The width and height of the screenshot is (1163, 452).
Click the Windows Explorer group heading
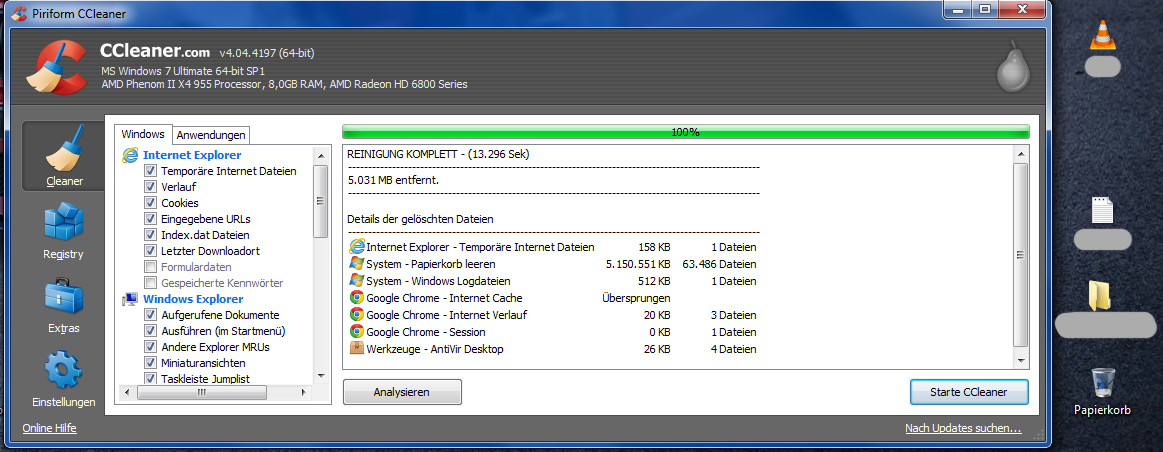click(193, 299)
